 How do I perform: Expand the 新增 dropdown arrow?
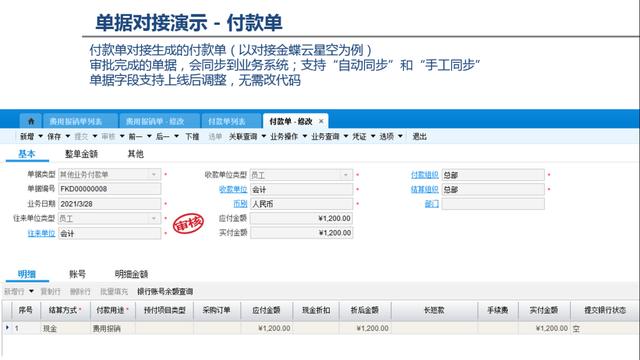[40, 136]
